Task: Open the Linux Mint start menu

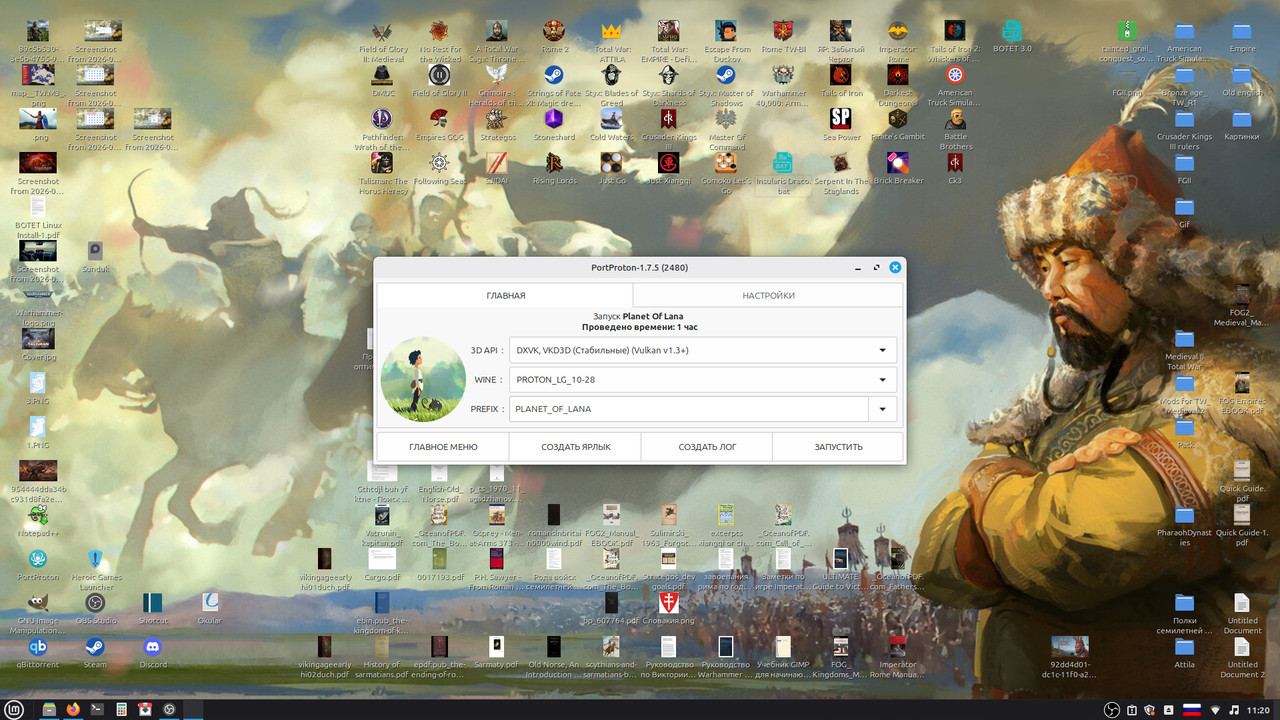Action: point(16,709)
